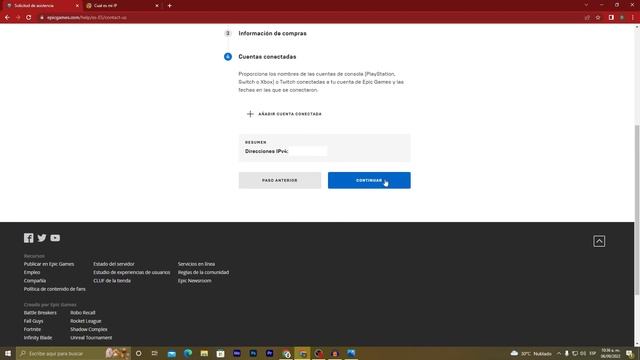Open the browser side panel icon
The width and height of the screenshot is (640, 360).
611,18
